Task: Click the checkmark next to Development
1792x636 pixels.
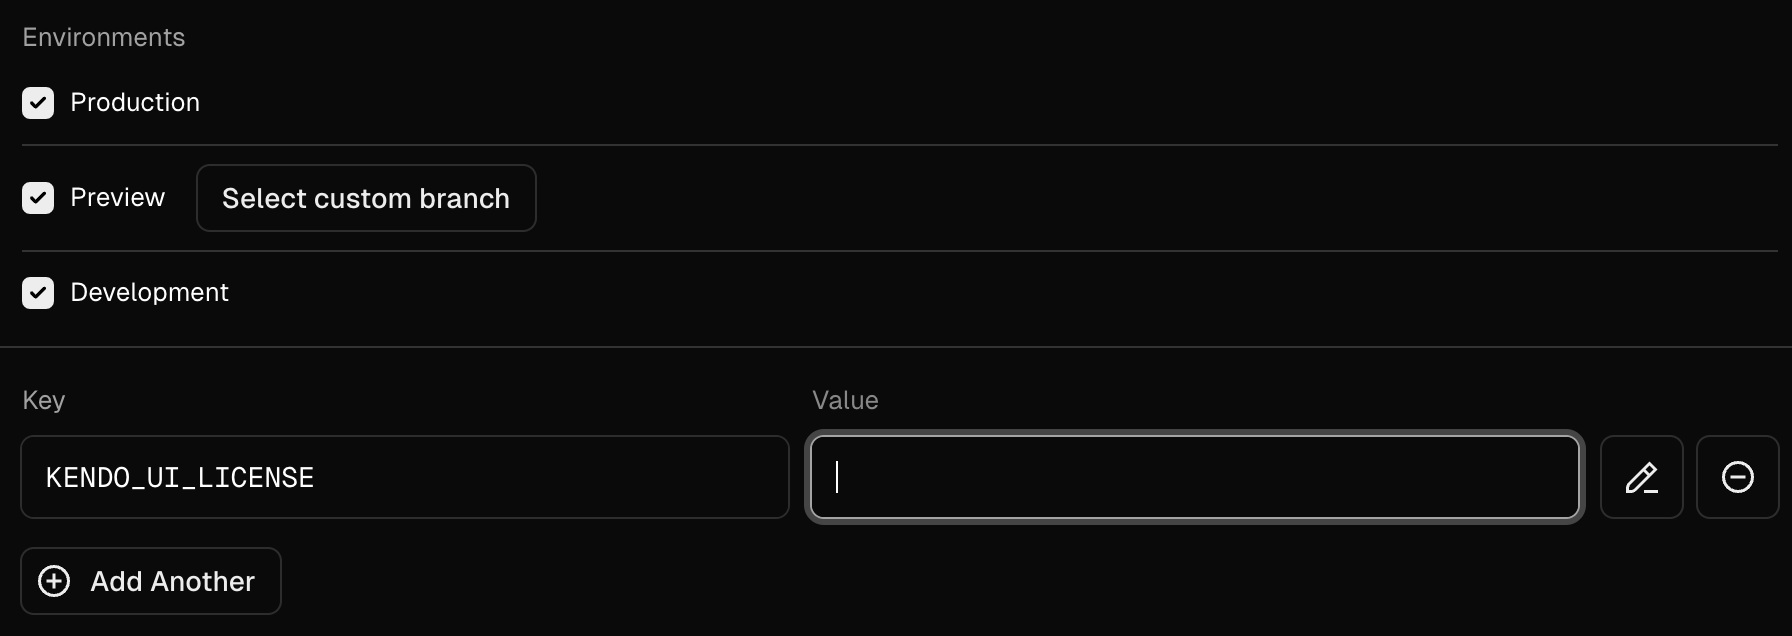Action: pyautogui.click(x=38, y=293)
